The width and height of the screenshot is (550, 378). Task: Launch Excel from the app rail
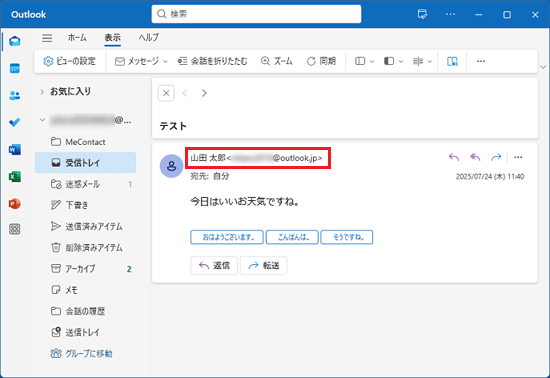[15, 177]
